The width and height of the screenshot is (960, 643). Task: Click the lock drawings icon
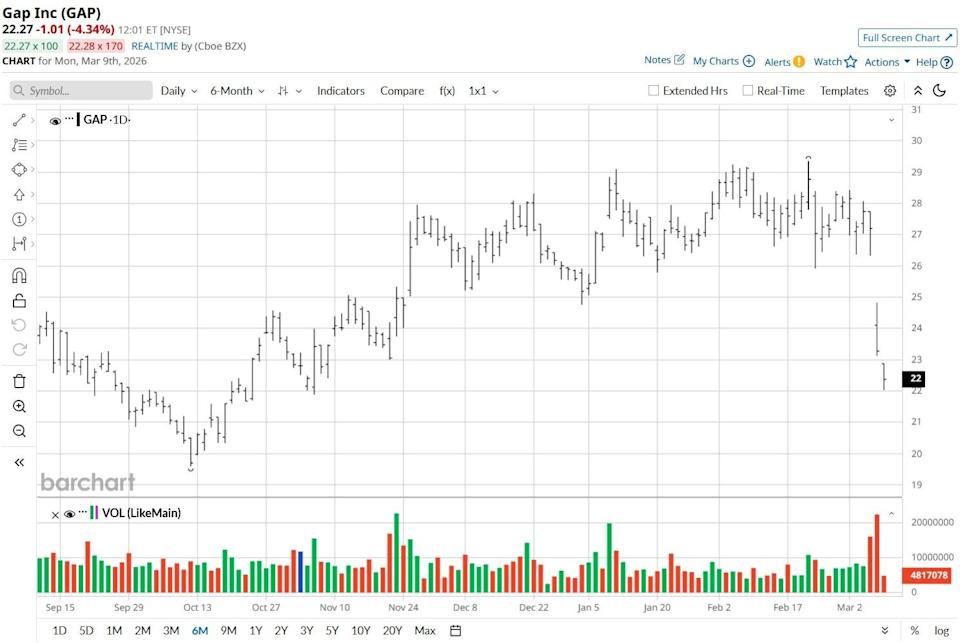coord(19,300)
